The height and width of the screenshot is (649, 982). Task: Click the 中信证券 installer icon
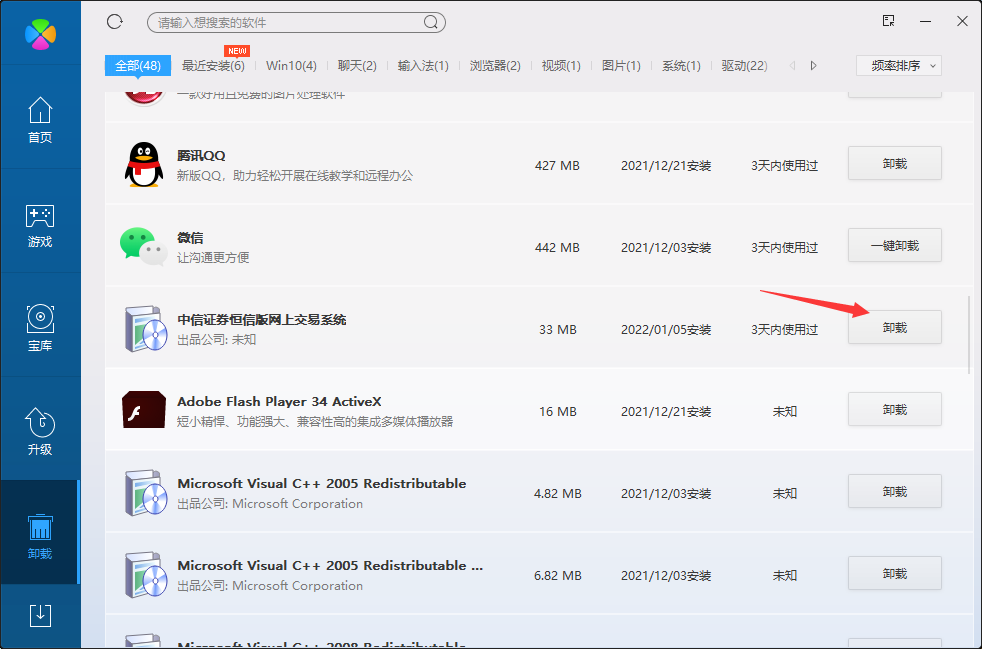pos(145,329)
